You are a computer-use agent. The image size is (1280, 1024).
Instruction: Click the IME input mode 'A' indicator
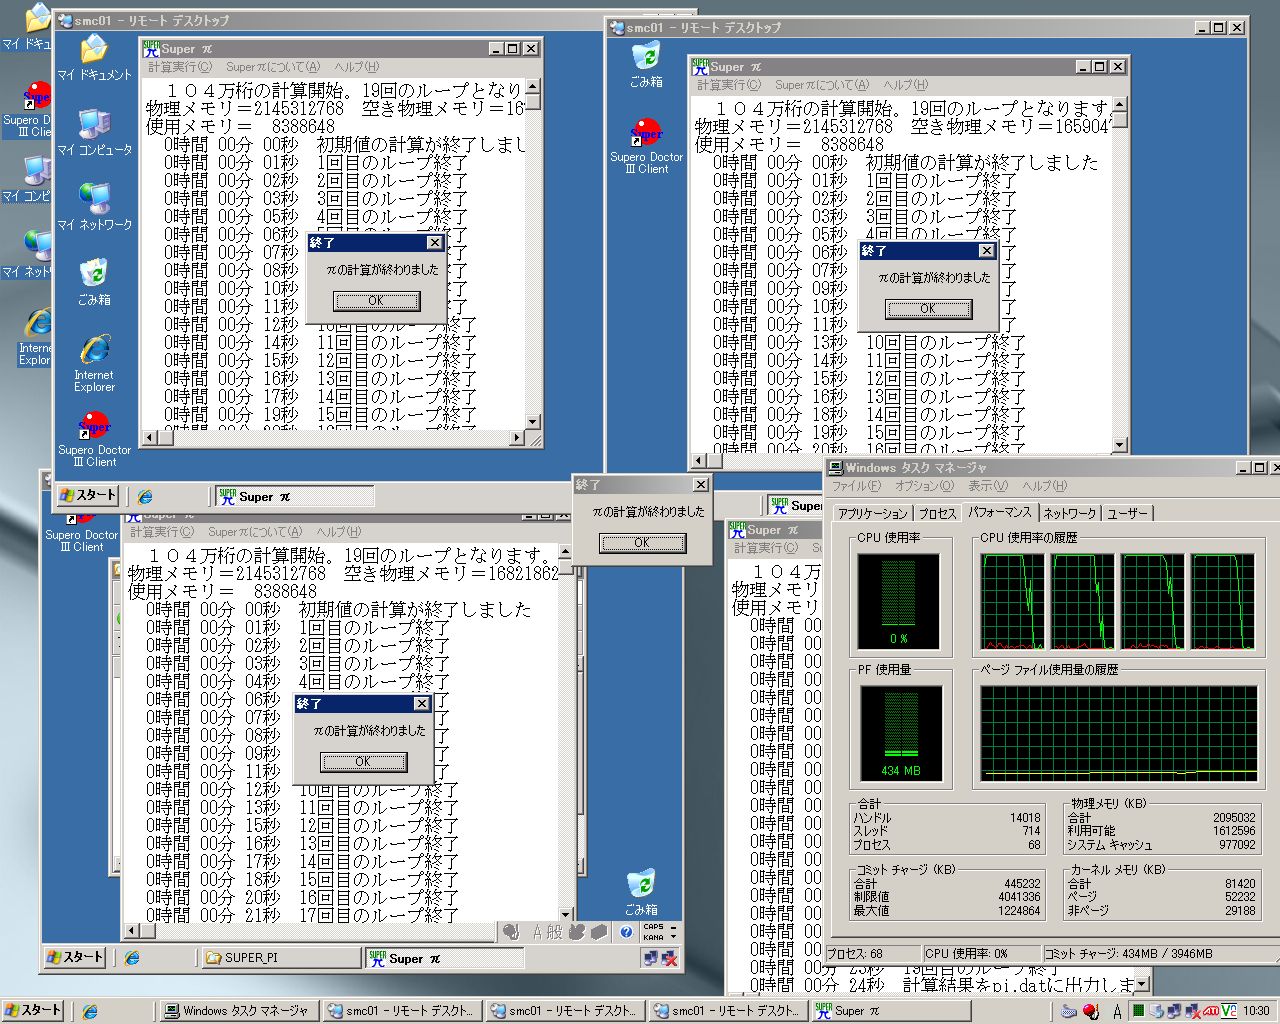(538, 932)
